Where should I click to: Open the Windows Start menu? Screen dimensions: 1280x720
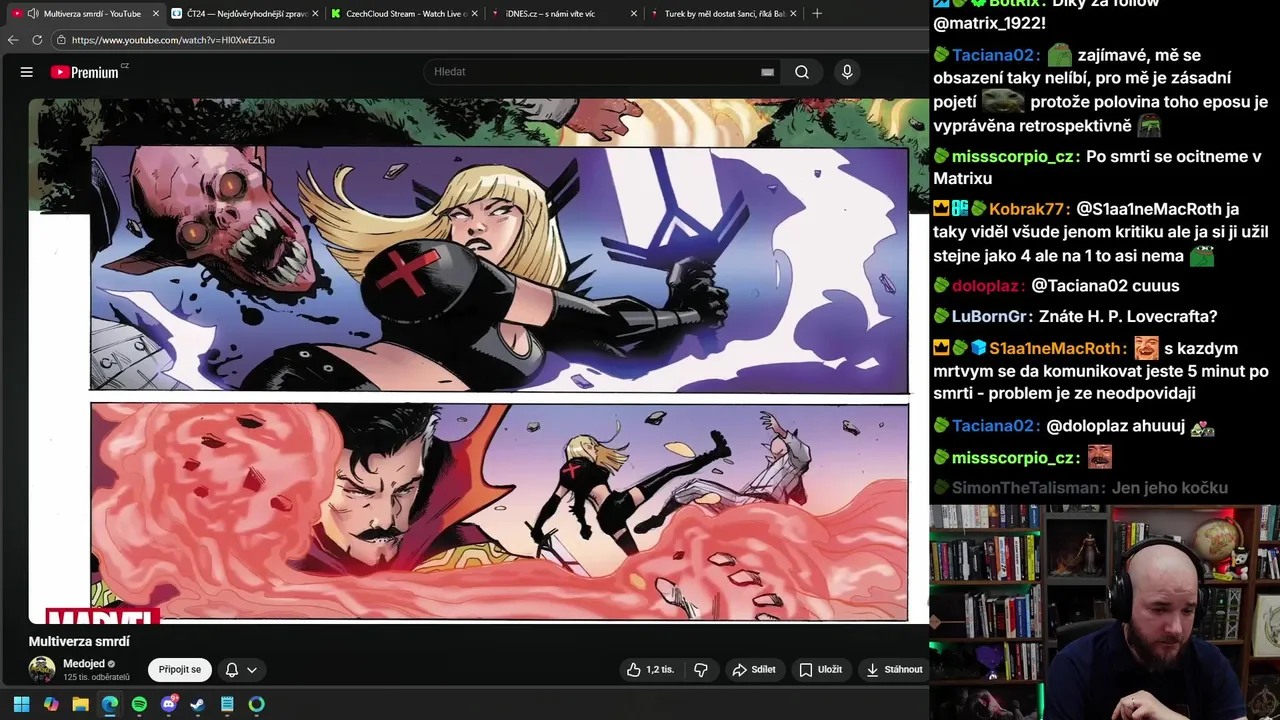pyautogui.click(x=21, y=704)
